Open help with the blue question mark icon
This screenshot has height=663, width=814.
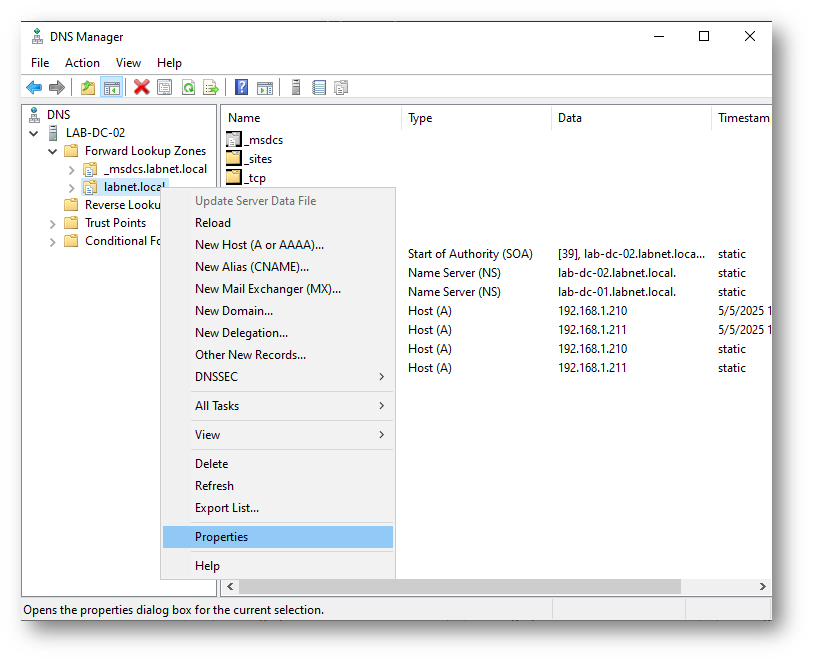[241, 87]
